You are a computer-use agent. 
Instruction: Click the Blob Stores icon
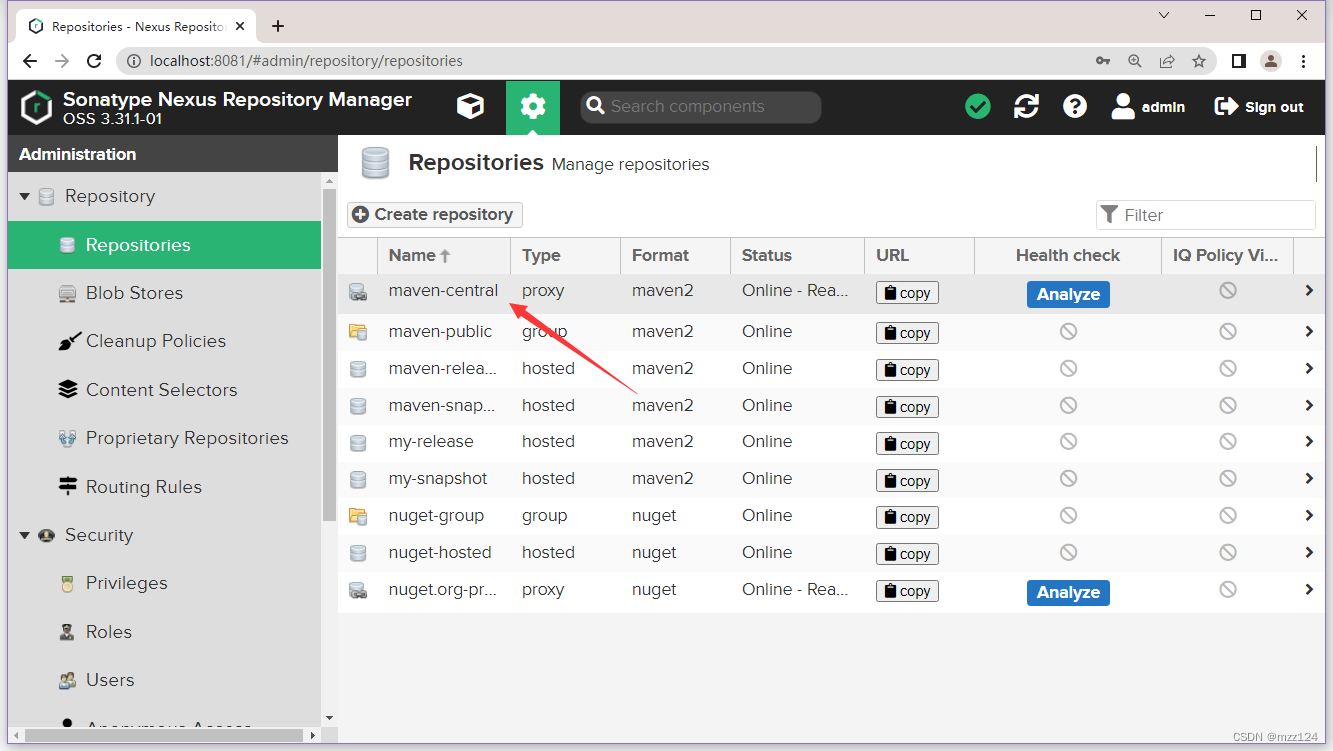coord(68,293)
